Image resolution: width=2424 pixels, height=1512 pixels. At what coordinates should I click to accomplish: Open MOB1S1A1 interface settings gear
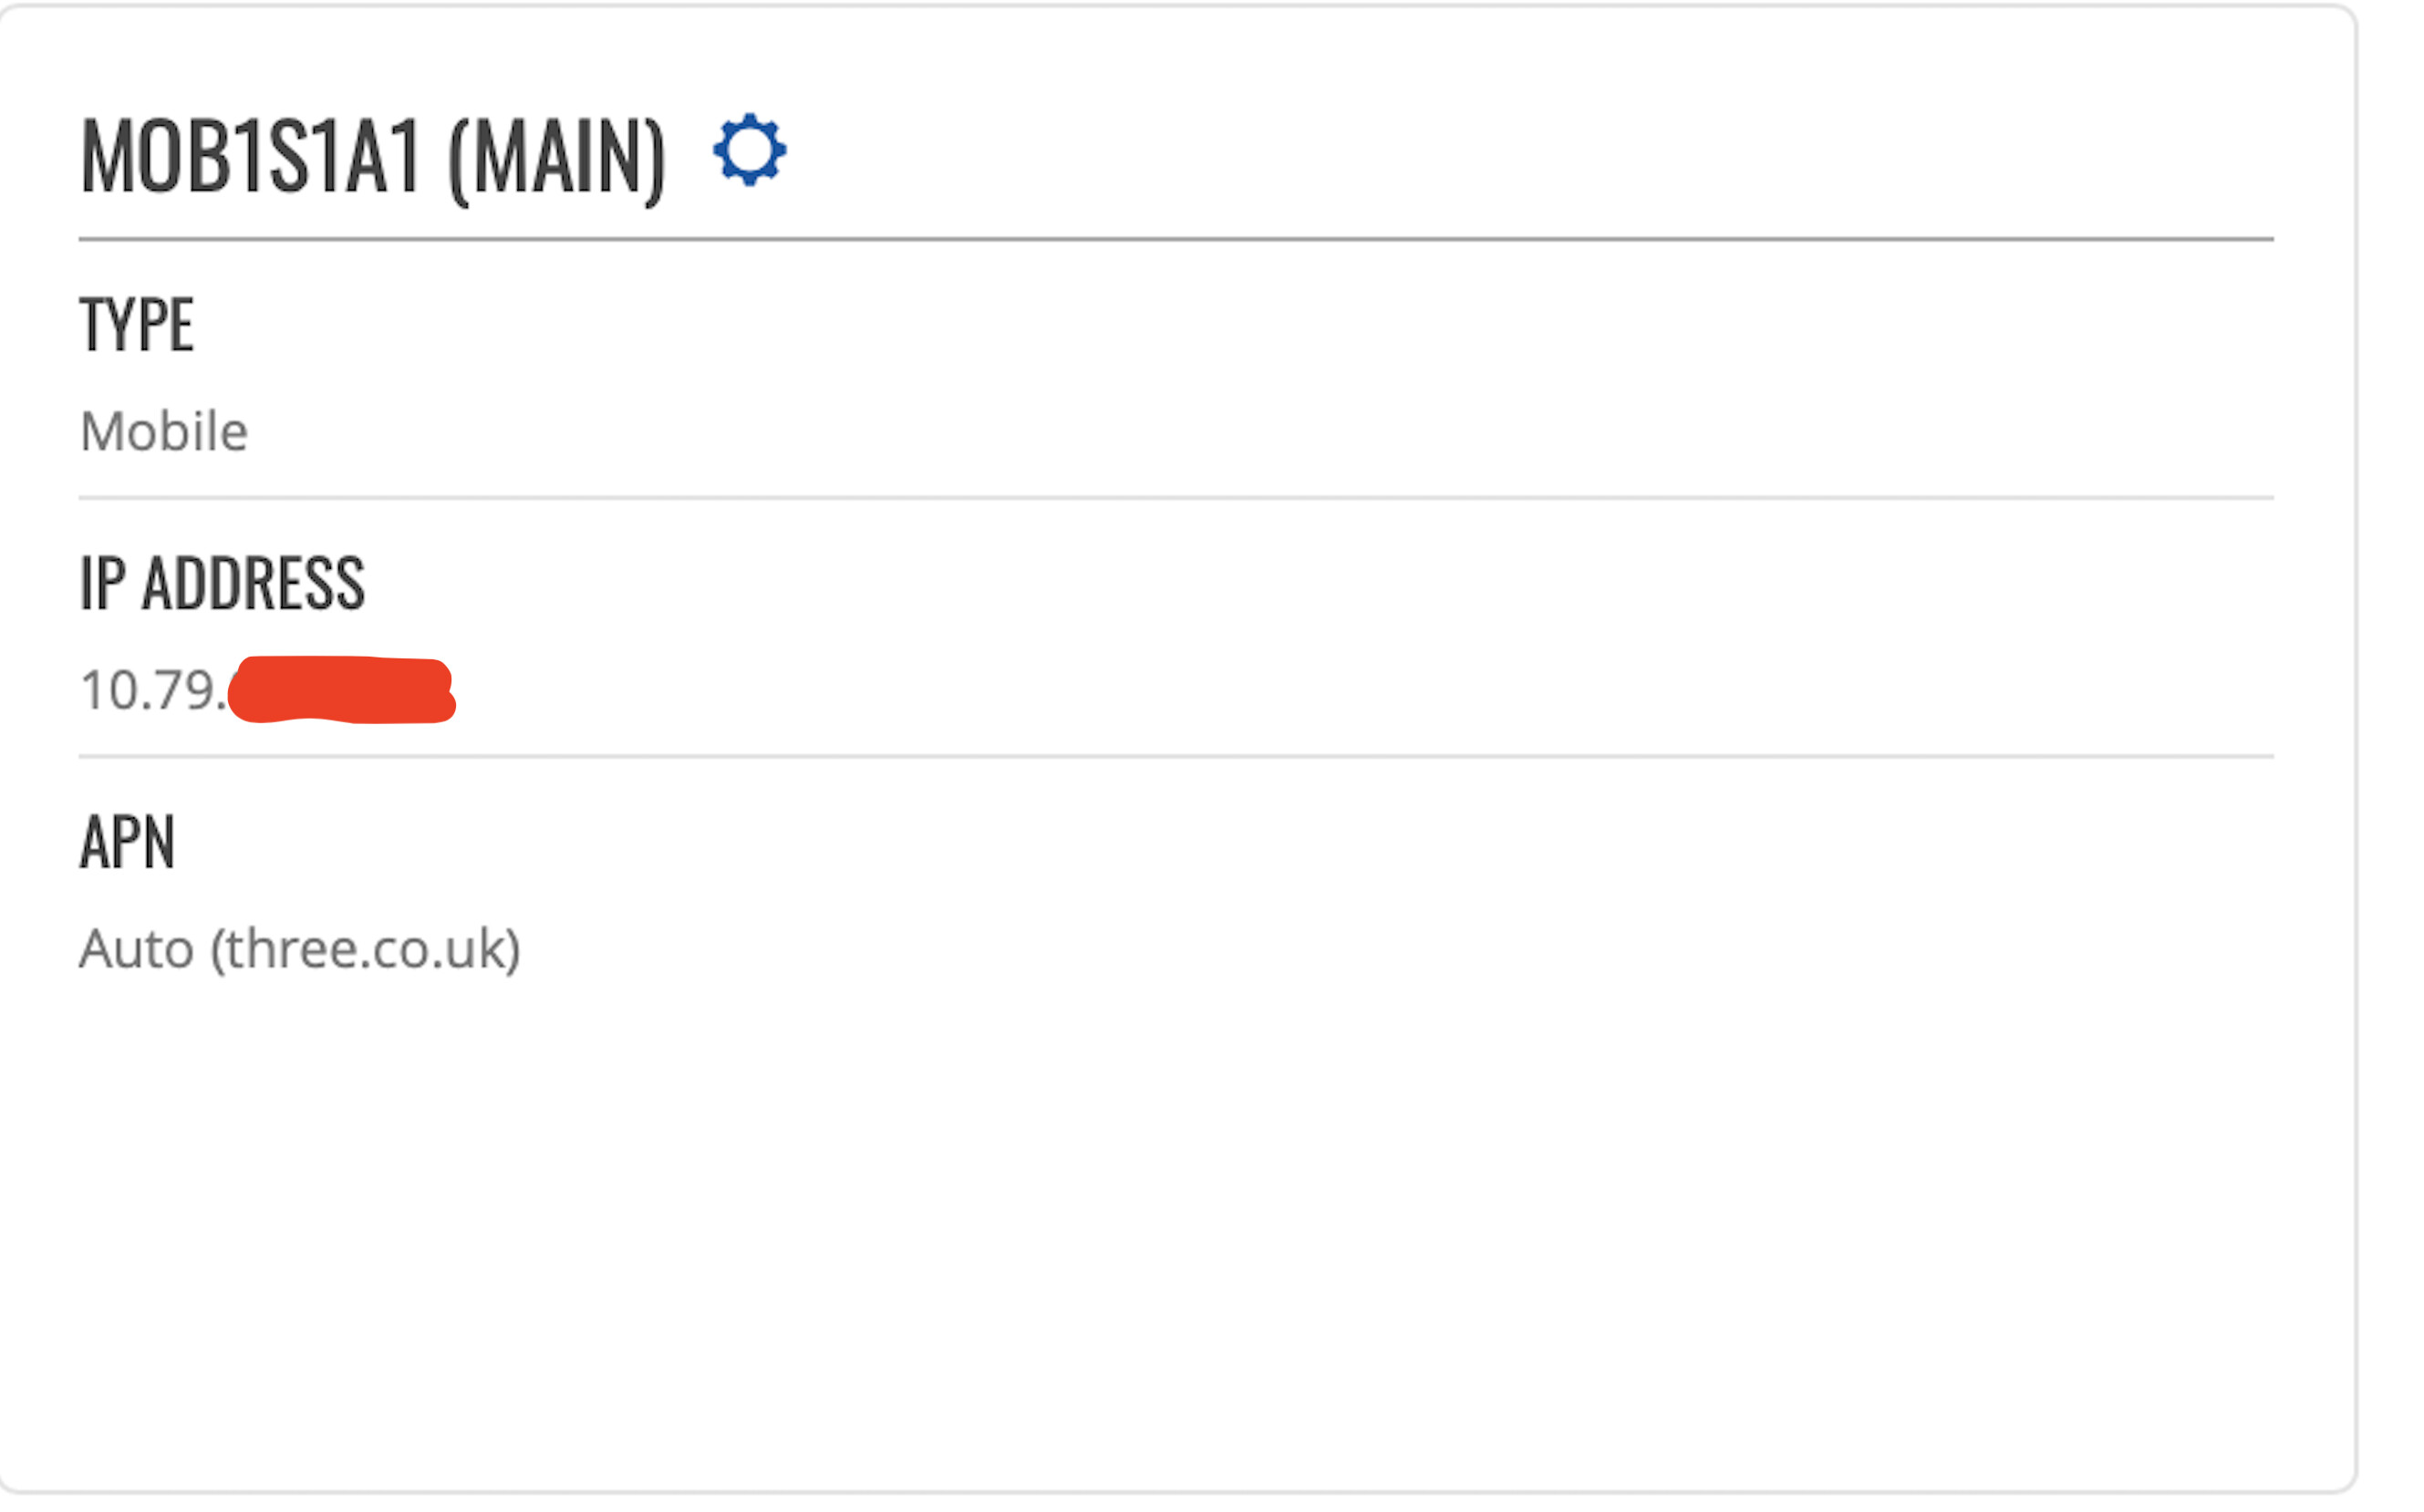pos(749,150)
